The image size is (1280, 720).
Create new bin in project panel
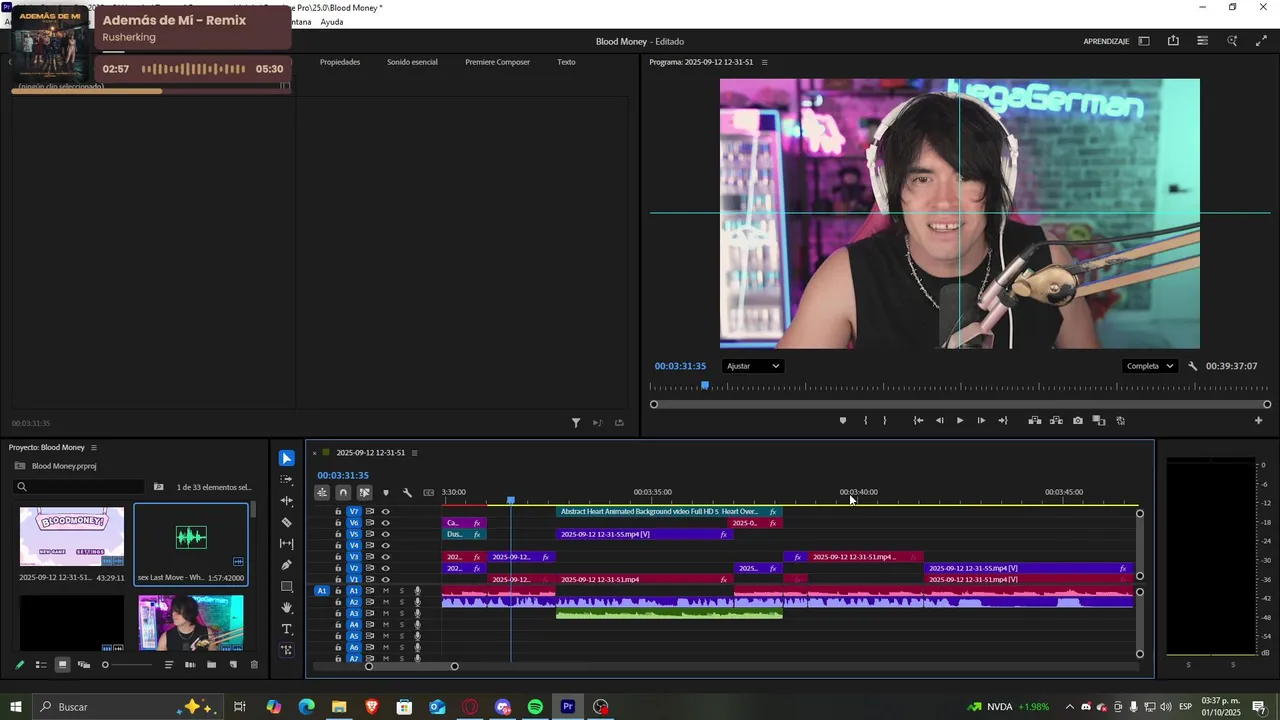point(211,665)
